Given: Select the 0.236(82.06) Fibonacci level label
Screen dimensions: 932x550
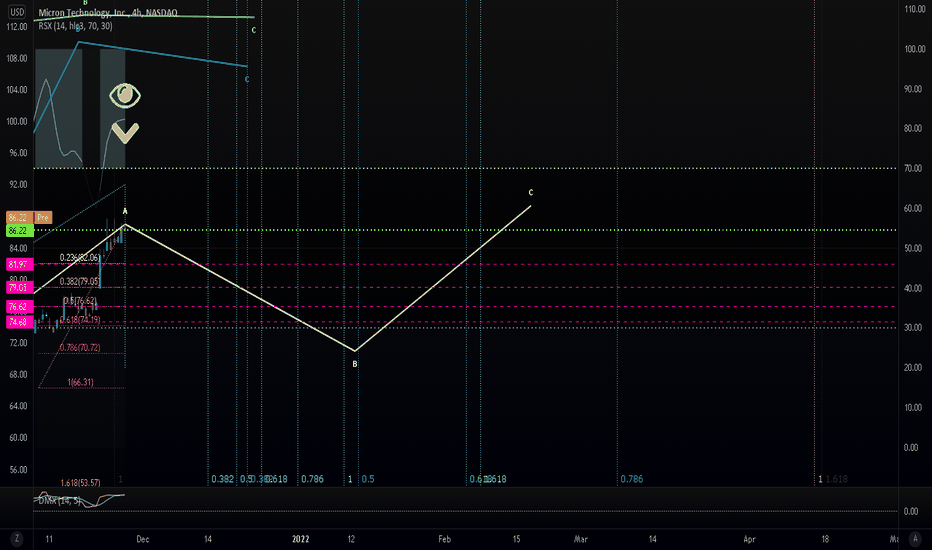Looking at the screenshot, I should (x=80, y=257).
